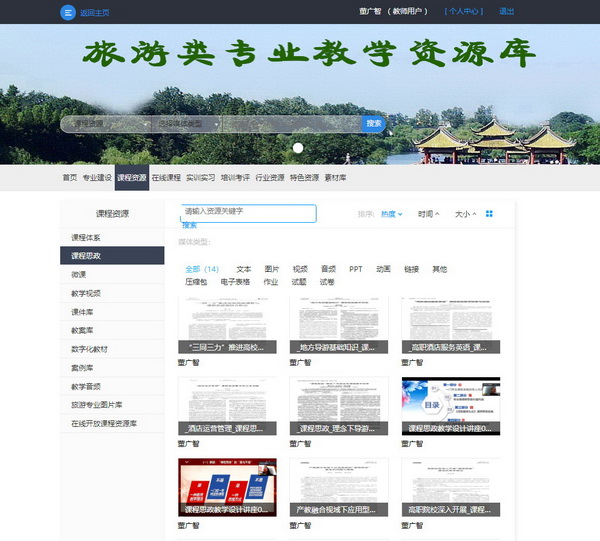Sort resources by 时间
This screenshot has width=600, height=541.
pos(429,214)
